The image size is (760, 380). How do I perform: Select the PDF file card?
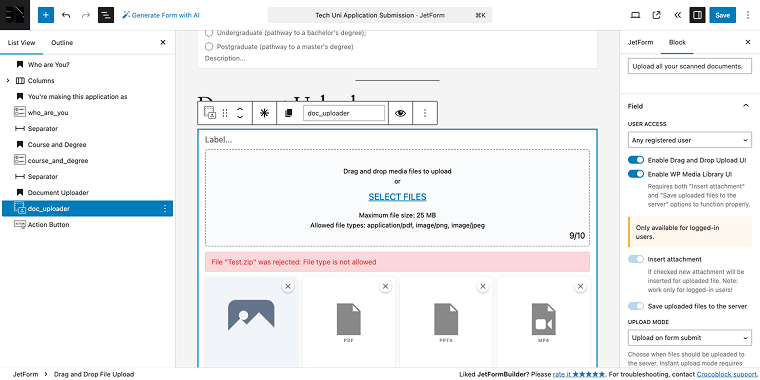348,322
